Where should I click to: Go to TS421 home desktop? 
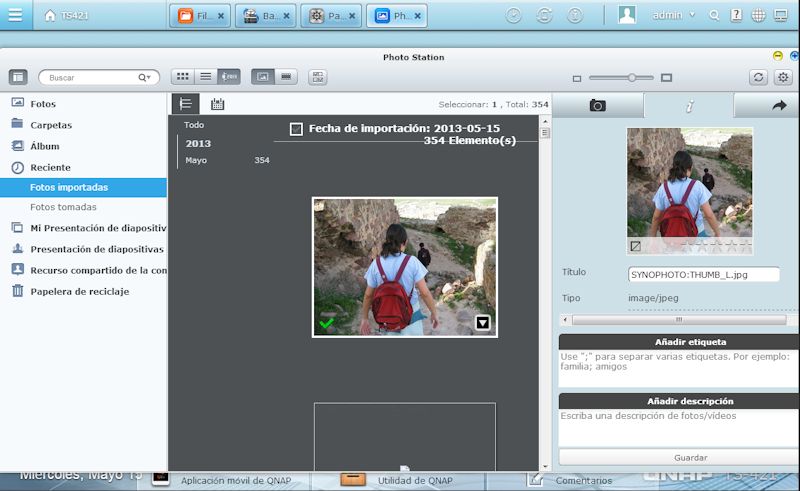[x=66, y=16]
